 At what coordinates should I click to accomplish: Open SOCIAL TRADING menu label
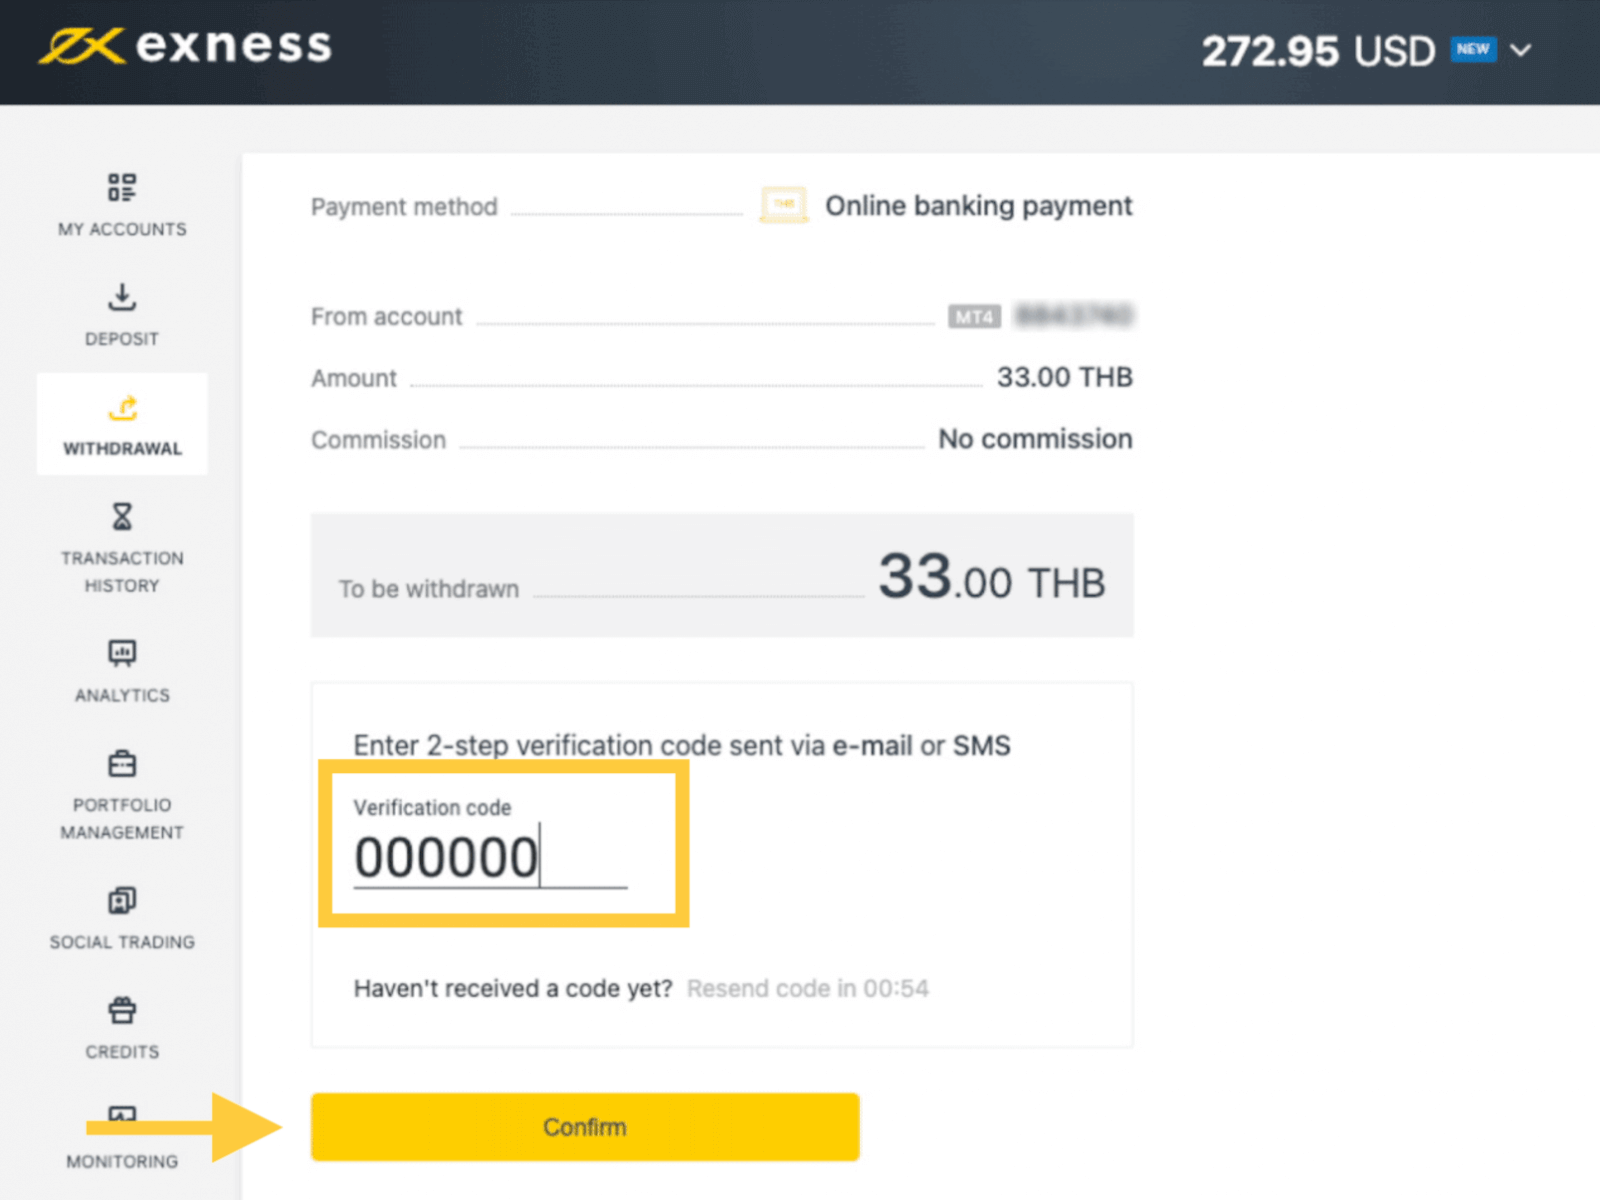click(x=122, y=942)
